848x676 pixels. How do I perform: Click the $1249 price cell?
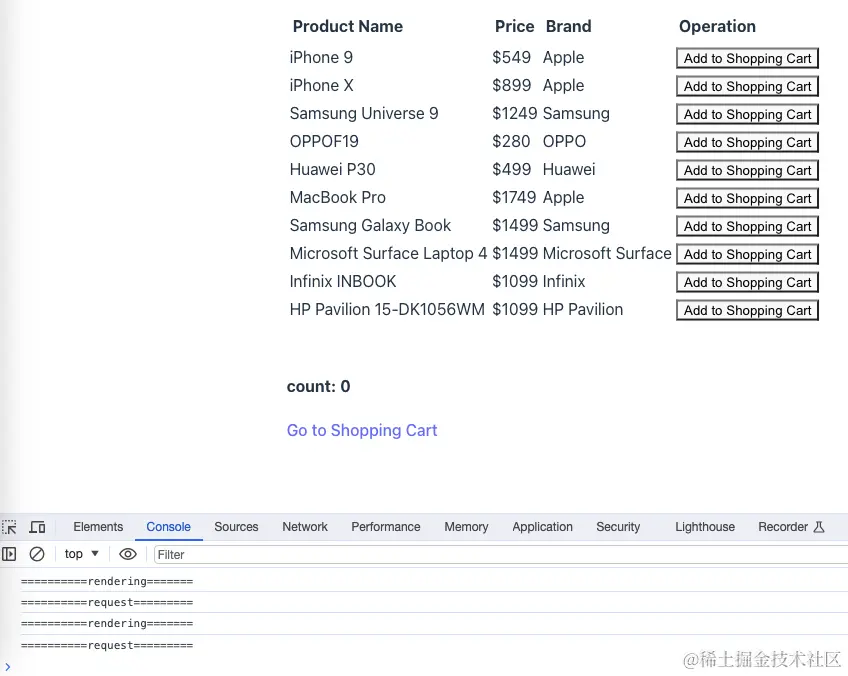click(x=515, y=114)
